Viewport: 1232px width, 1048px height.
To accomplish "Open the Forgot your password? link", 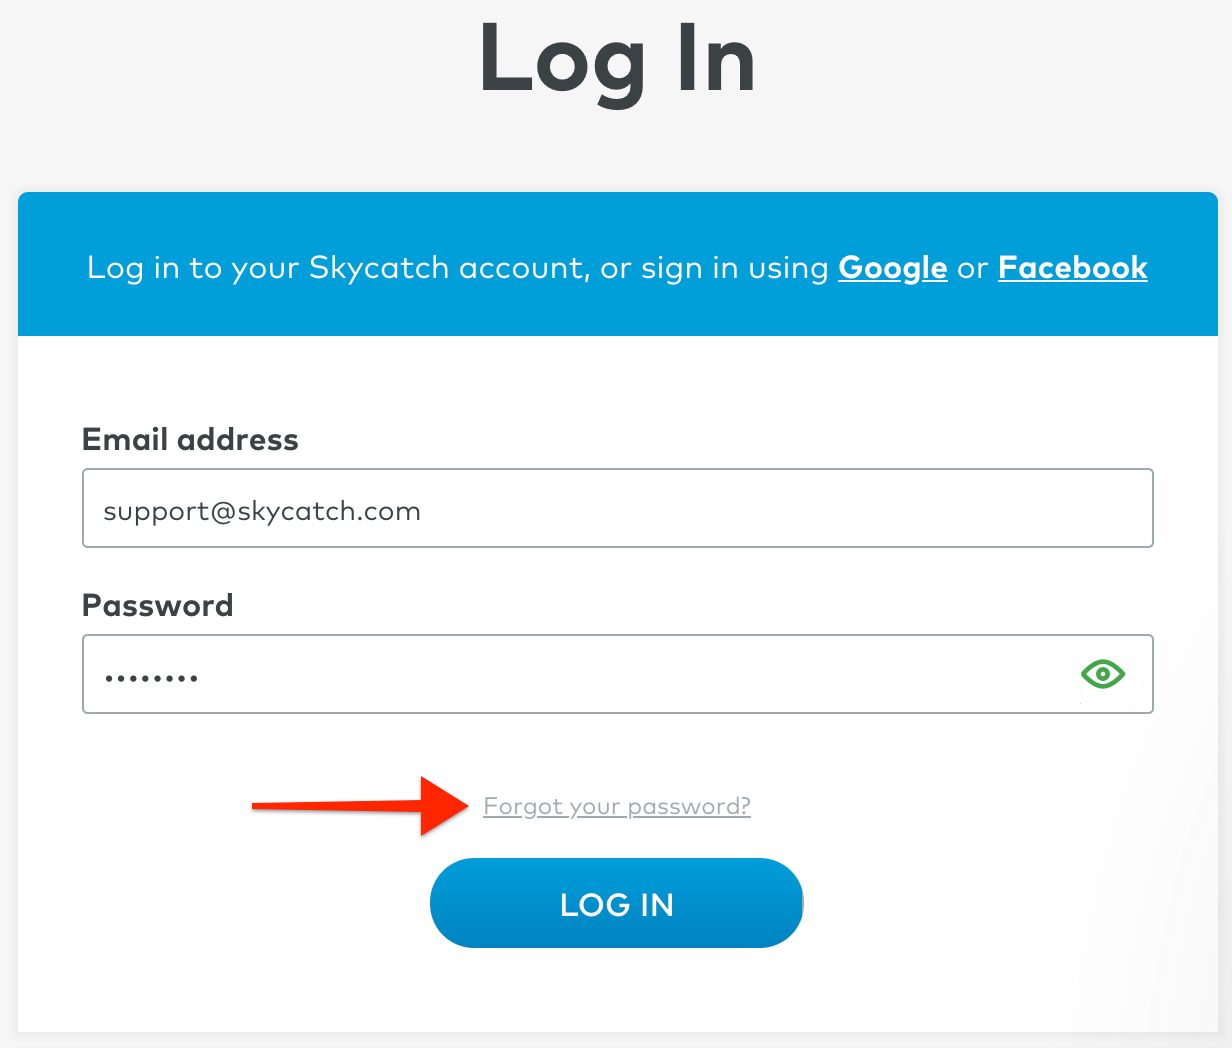I will 617,806.
